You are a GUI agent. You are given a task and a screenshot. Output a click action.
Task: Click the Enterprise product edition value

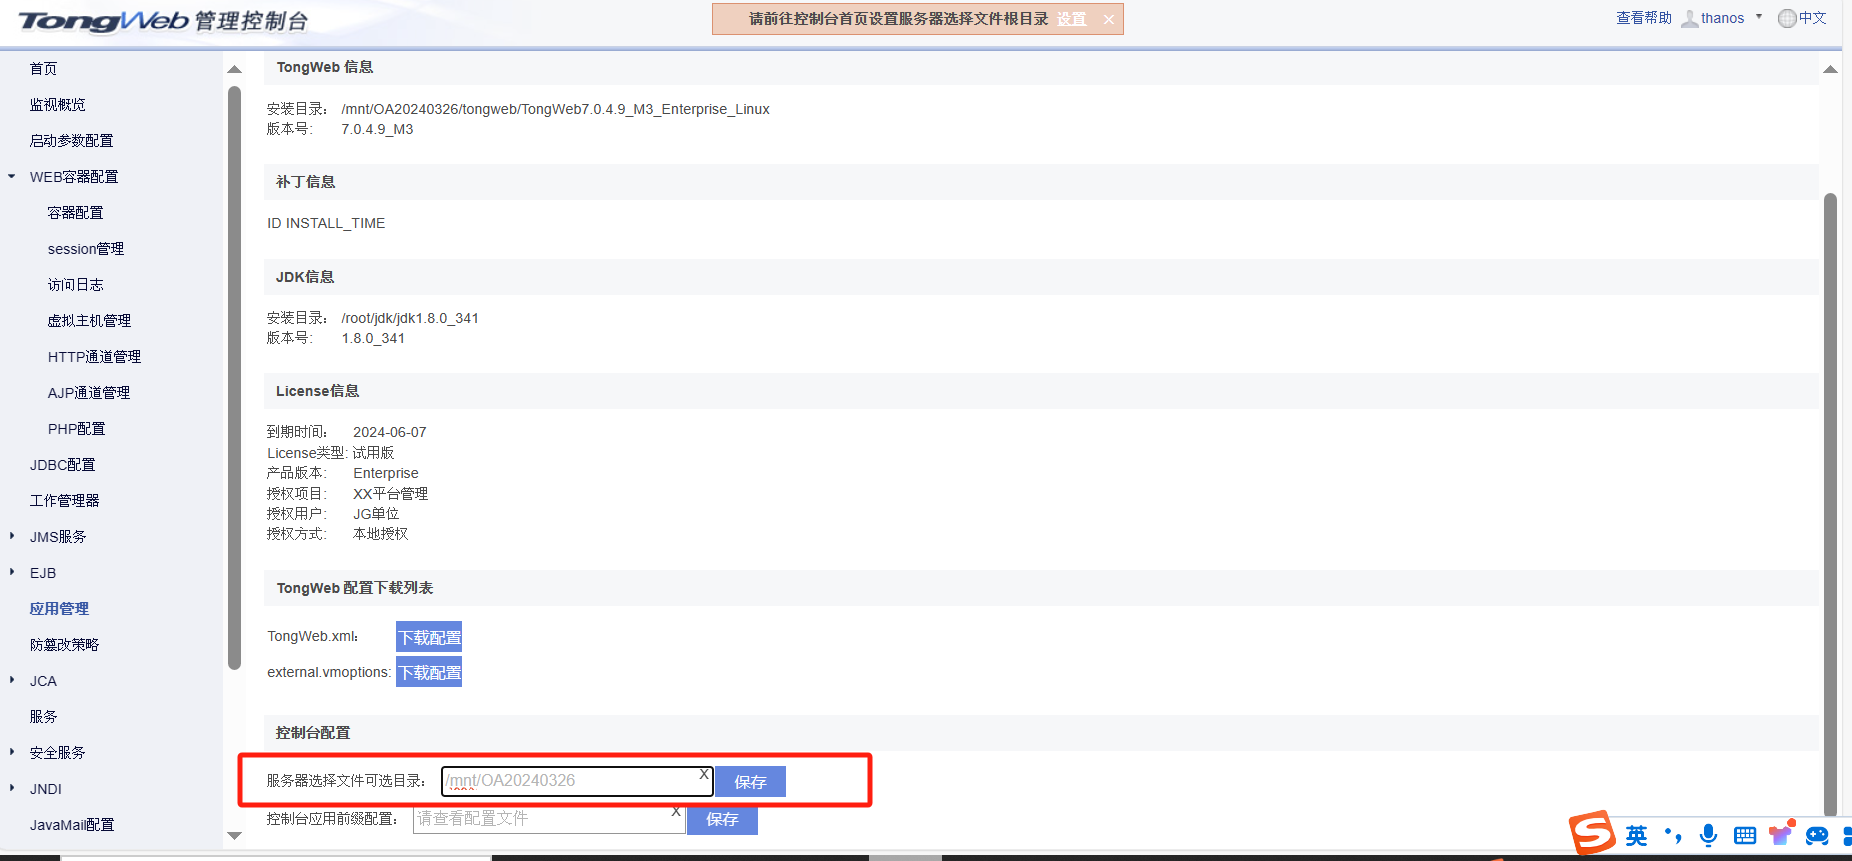(386, 473)
